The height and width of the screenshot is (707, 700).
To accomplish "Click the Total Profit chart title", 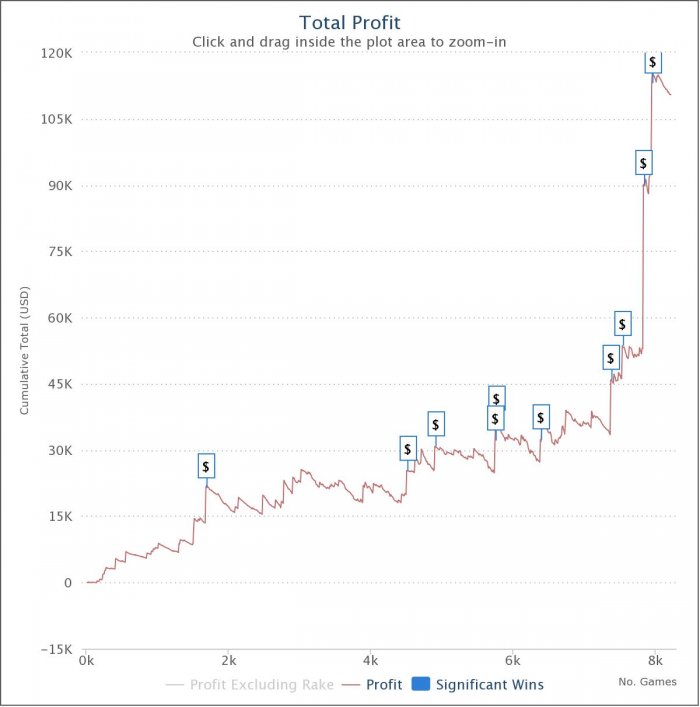I will pyautogui.click(x=350, y=23).
